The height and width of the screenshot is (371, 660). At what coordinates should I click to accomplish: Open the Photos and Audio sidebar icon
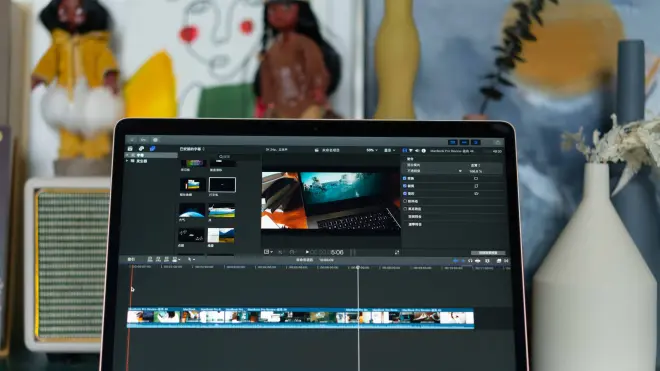(x=141, y=149)
